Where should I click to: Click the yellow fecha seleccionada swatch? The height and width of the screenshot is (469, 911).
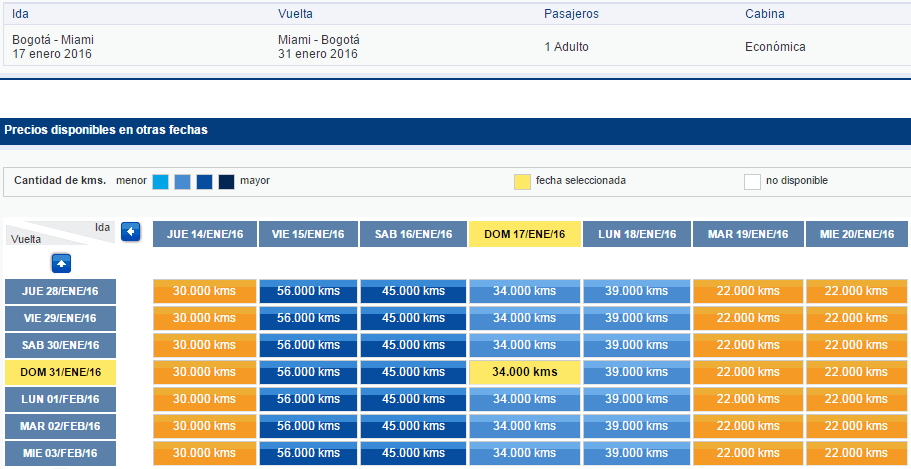coord(522,182)
